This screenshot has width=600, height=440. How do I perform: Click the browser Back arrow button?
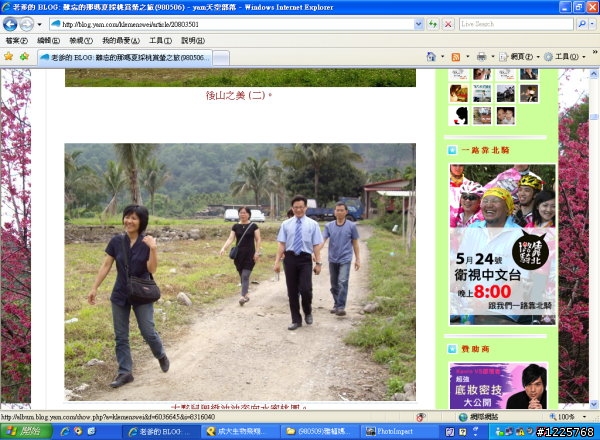click(x=10, y=24)
